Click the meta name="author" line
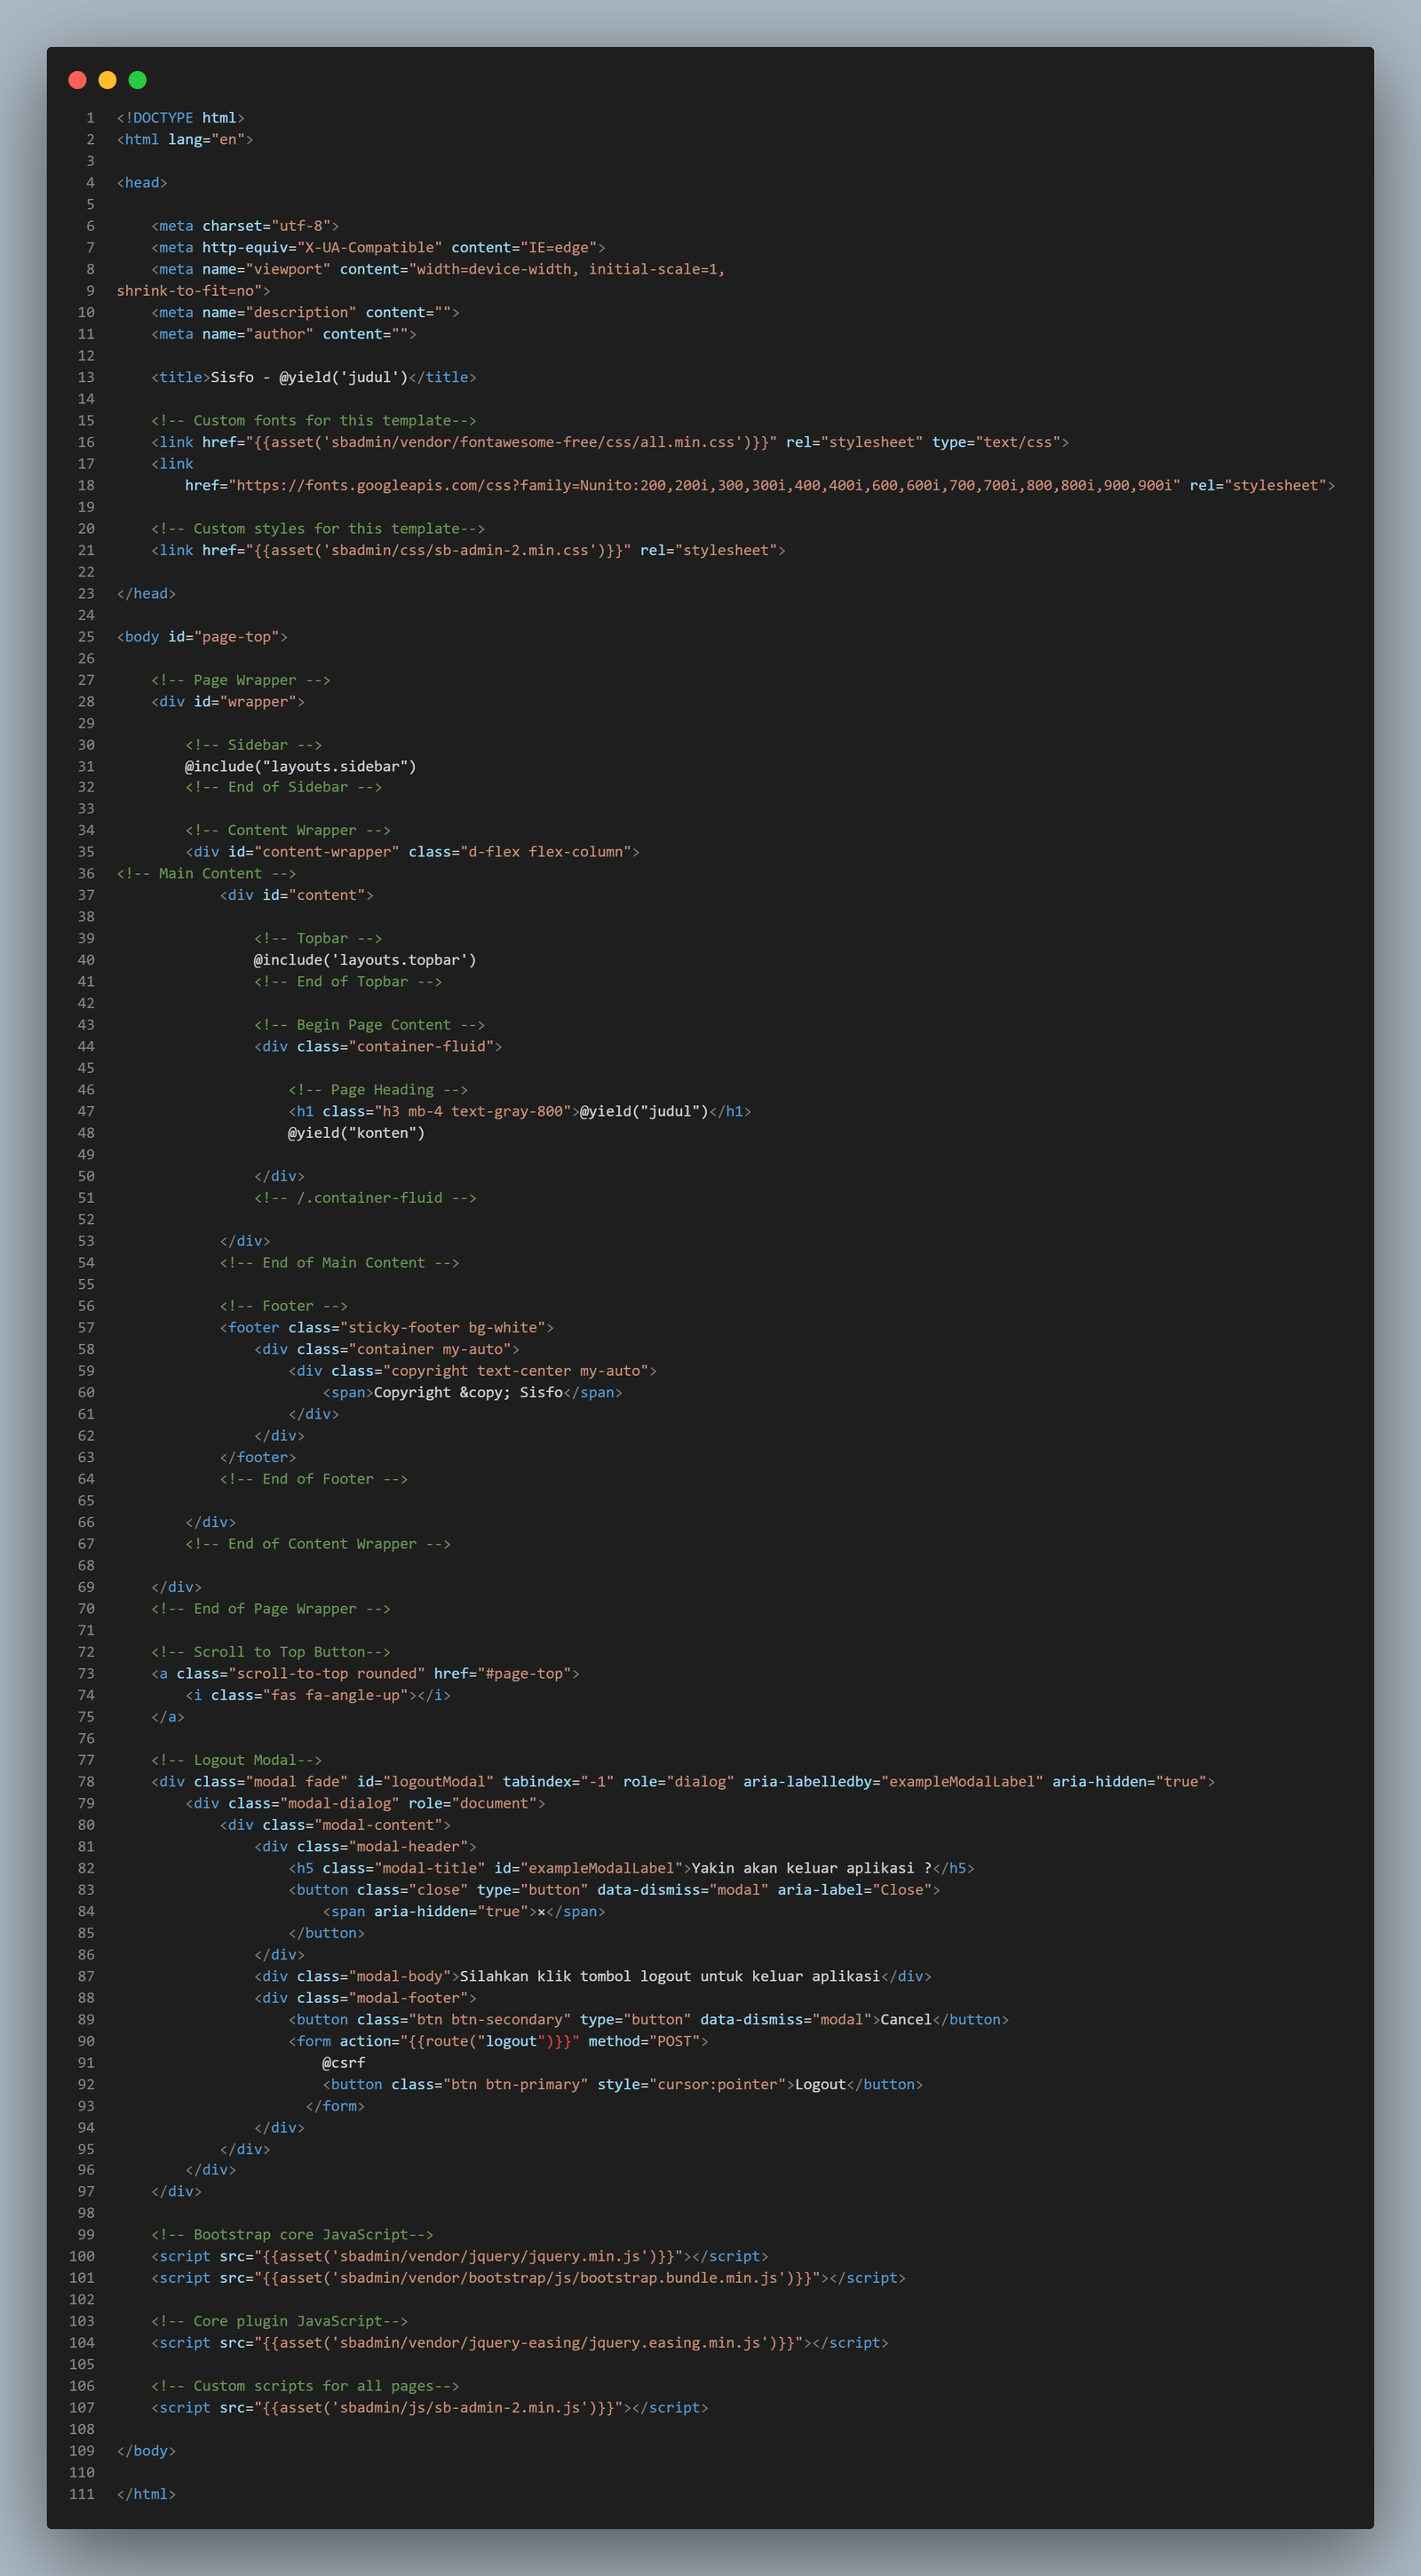The width and height of the screenshot is (1421, 2576). tap(284, 334)
